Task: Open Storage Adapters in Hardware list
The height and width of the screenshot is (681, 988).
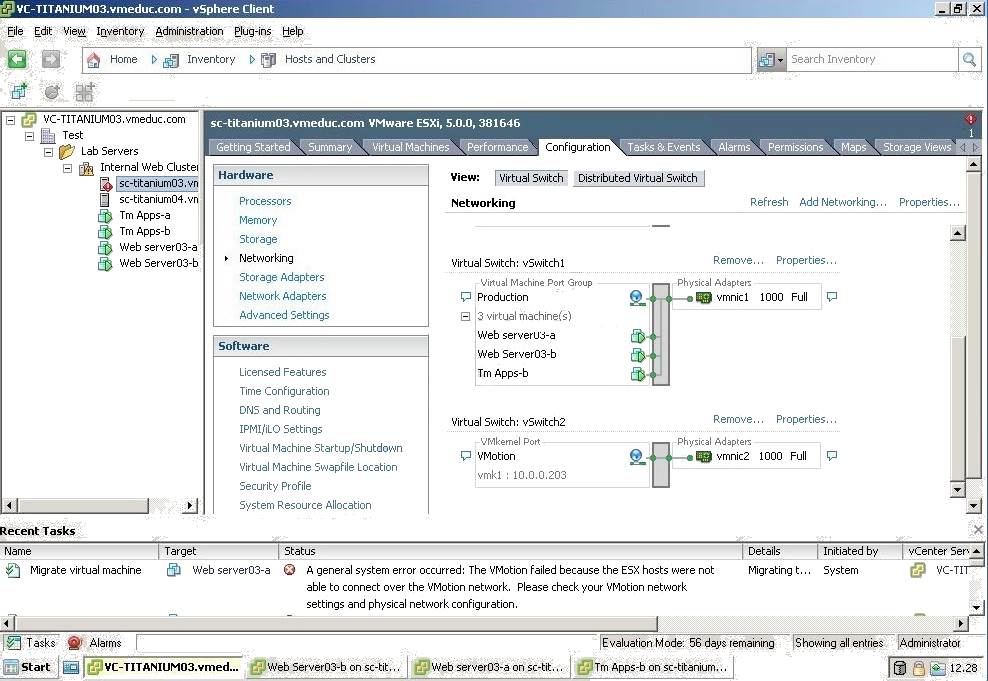Action: coord(282,277)
